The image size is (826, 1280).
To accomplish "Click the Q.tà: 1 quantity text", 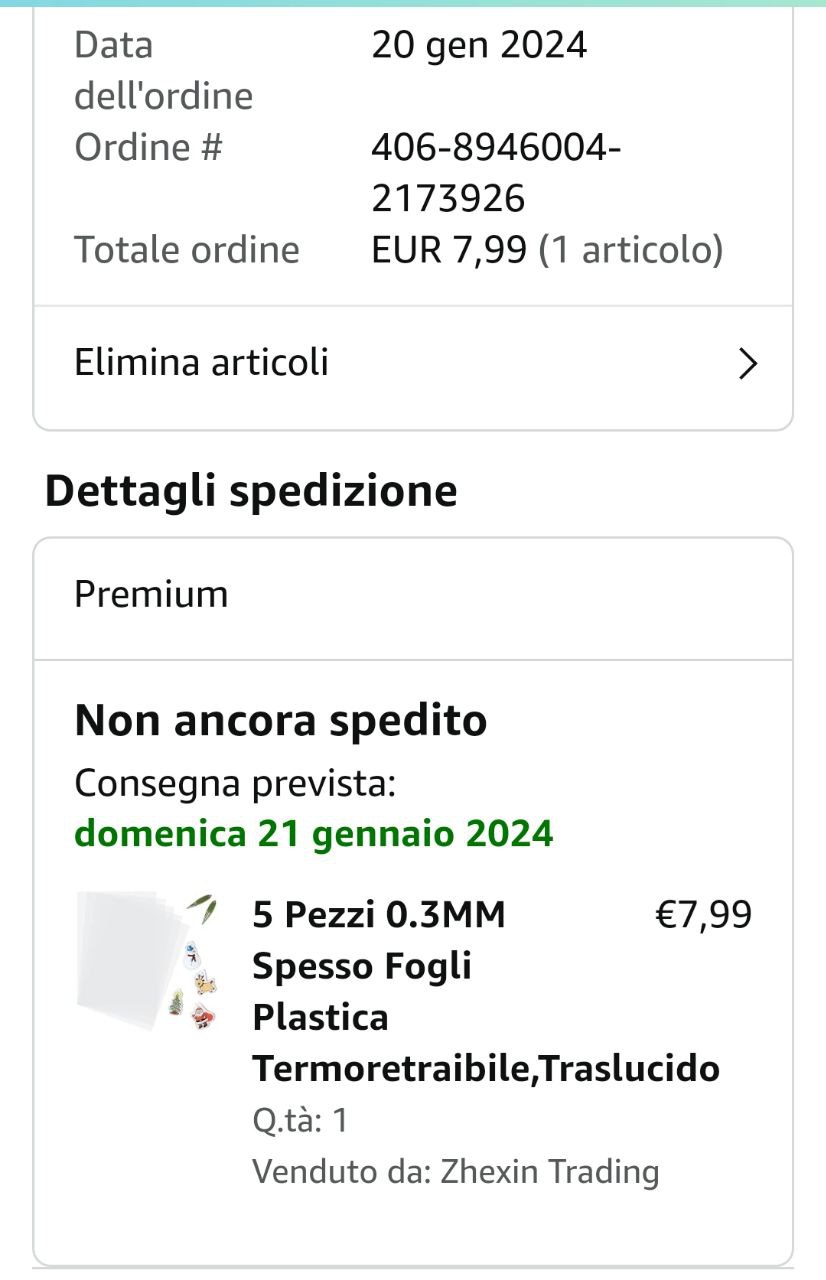I will click(299, 1120).
